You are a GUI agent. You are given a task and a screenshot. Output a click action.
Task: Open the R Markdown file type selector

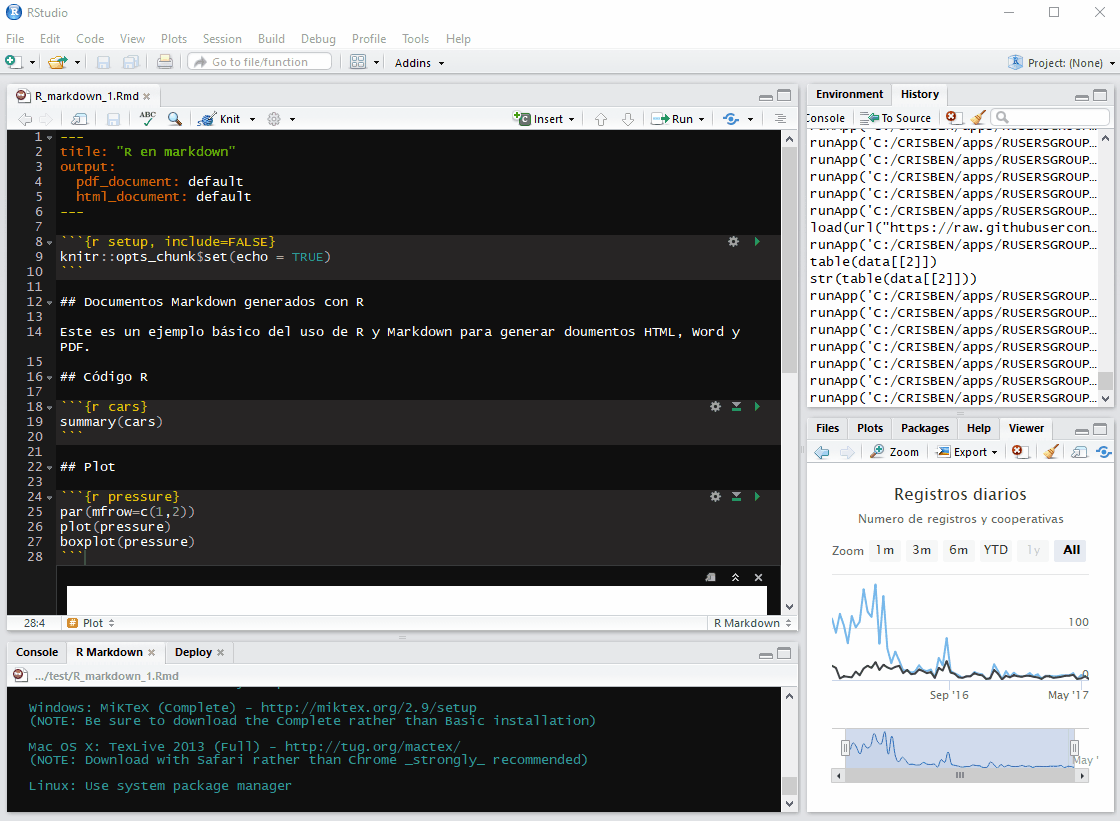coord(752,623)
